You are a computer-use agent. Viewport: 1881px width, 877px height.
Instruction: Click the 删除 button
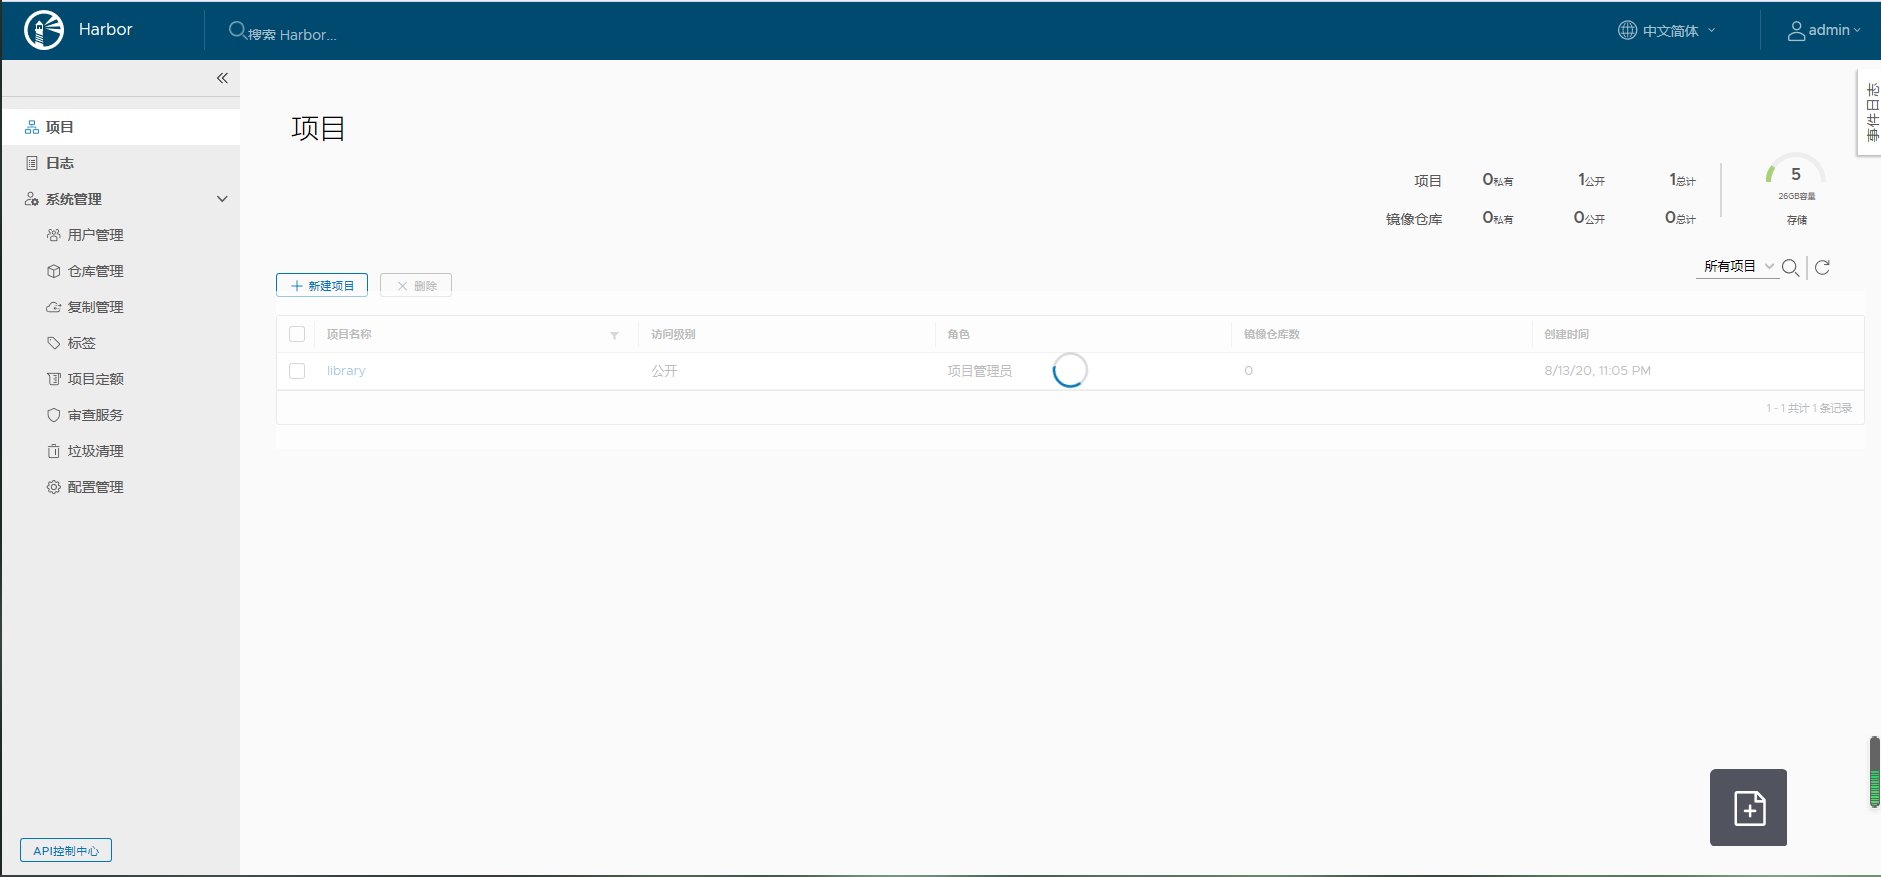(416, 285)
